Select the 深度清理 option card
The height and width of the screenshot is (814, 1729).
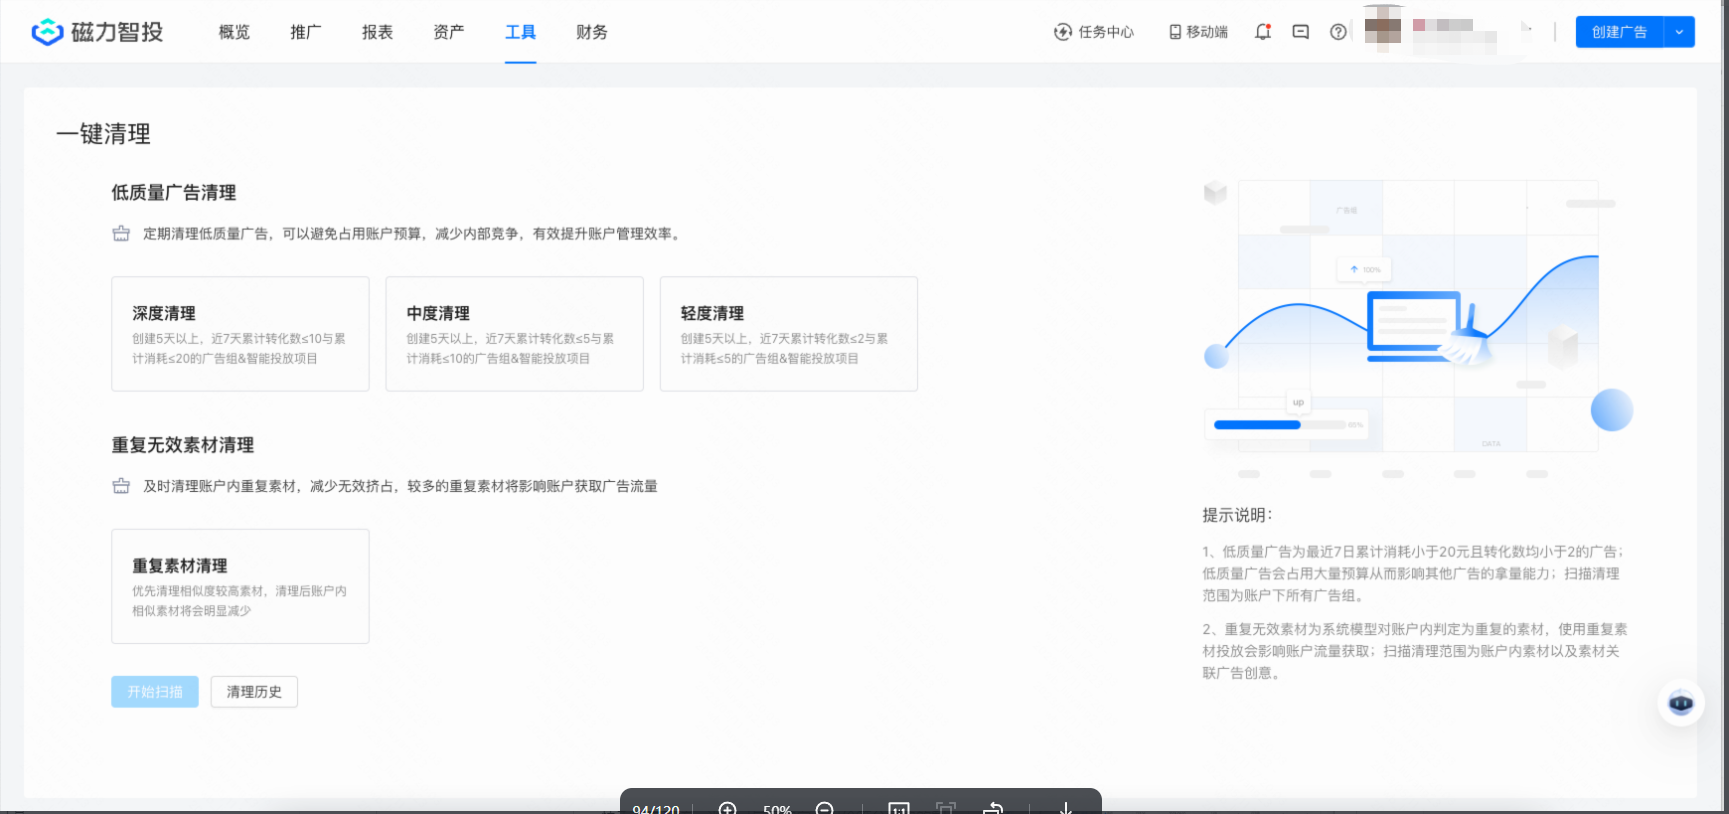click(x=240, y=334)
